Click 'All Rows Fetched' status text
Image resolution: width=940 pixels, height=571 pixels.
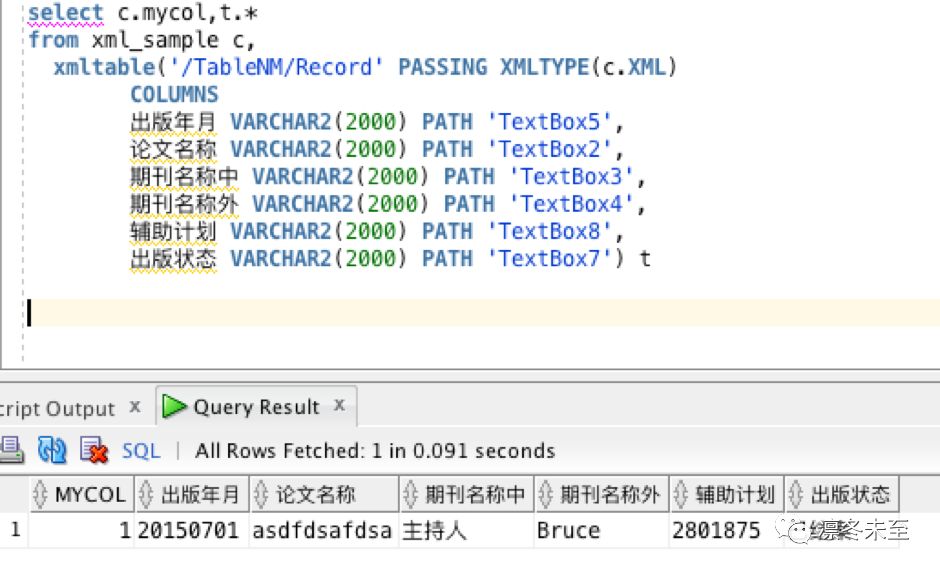375,450
